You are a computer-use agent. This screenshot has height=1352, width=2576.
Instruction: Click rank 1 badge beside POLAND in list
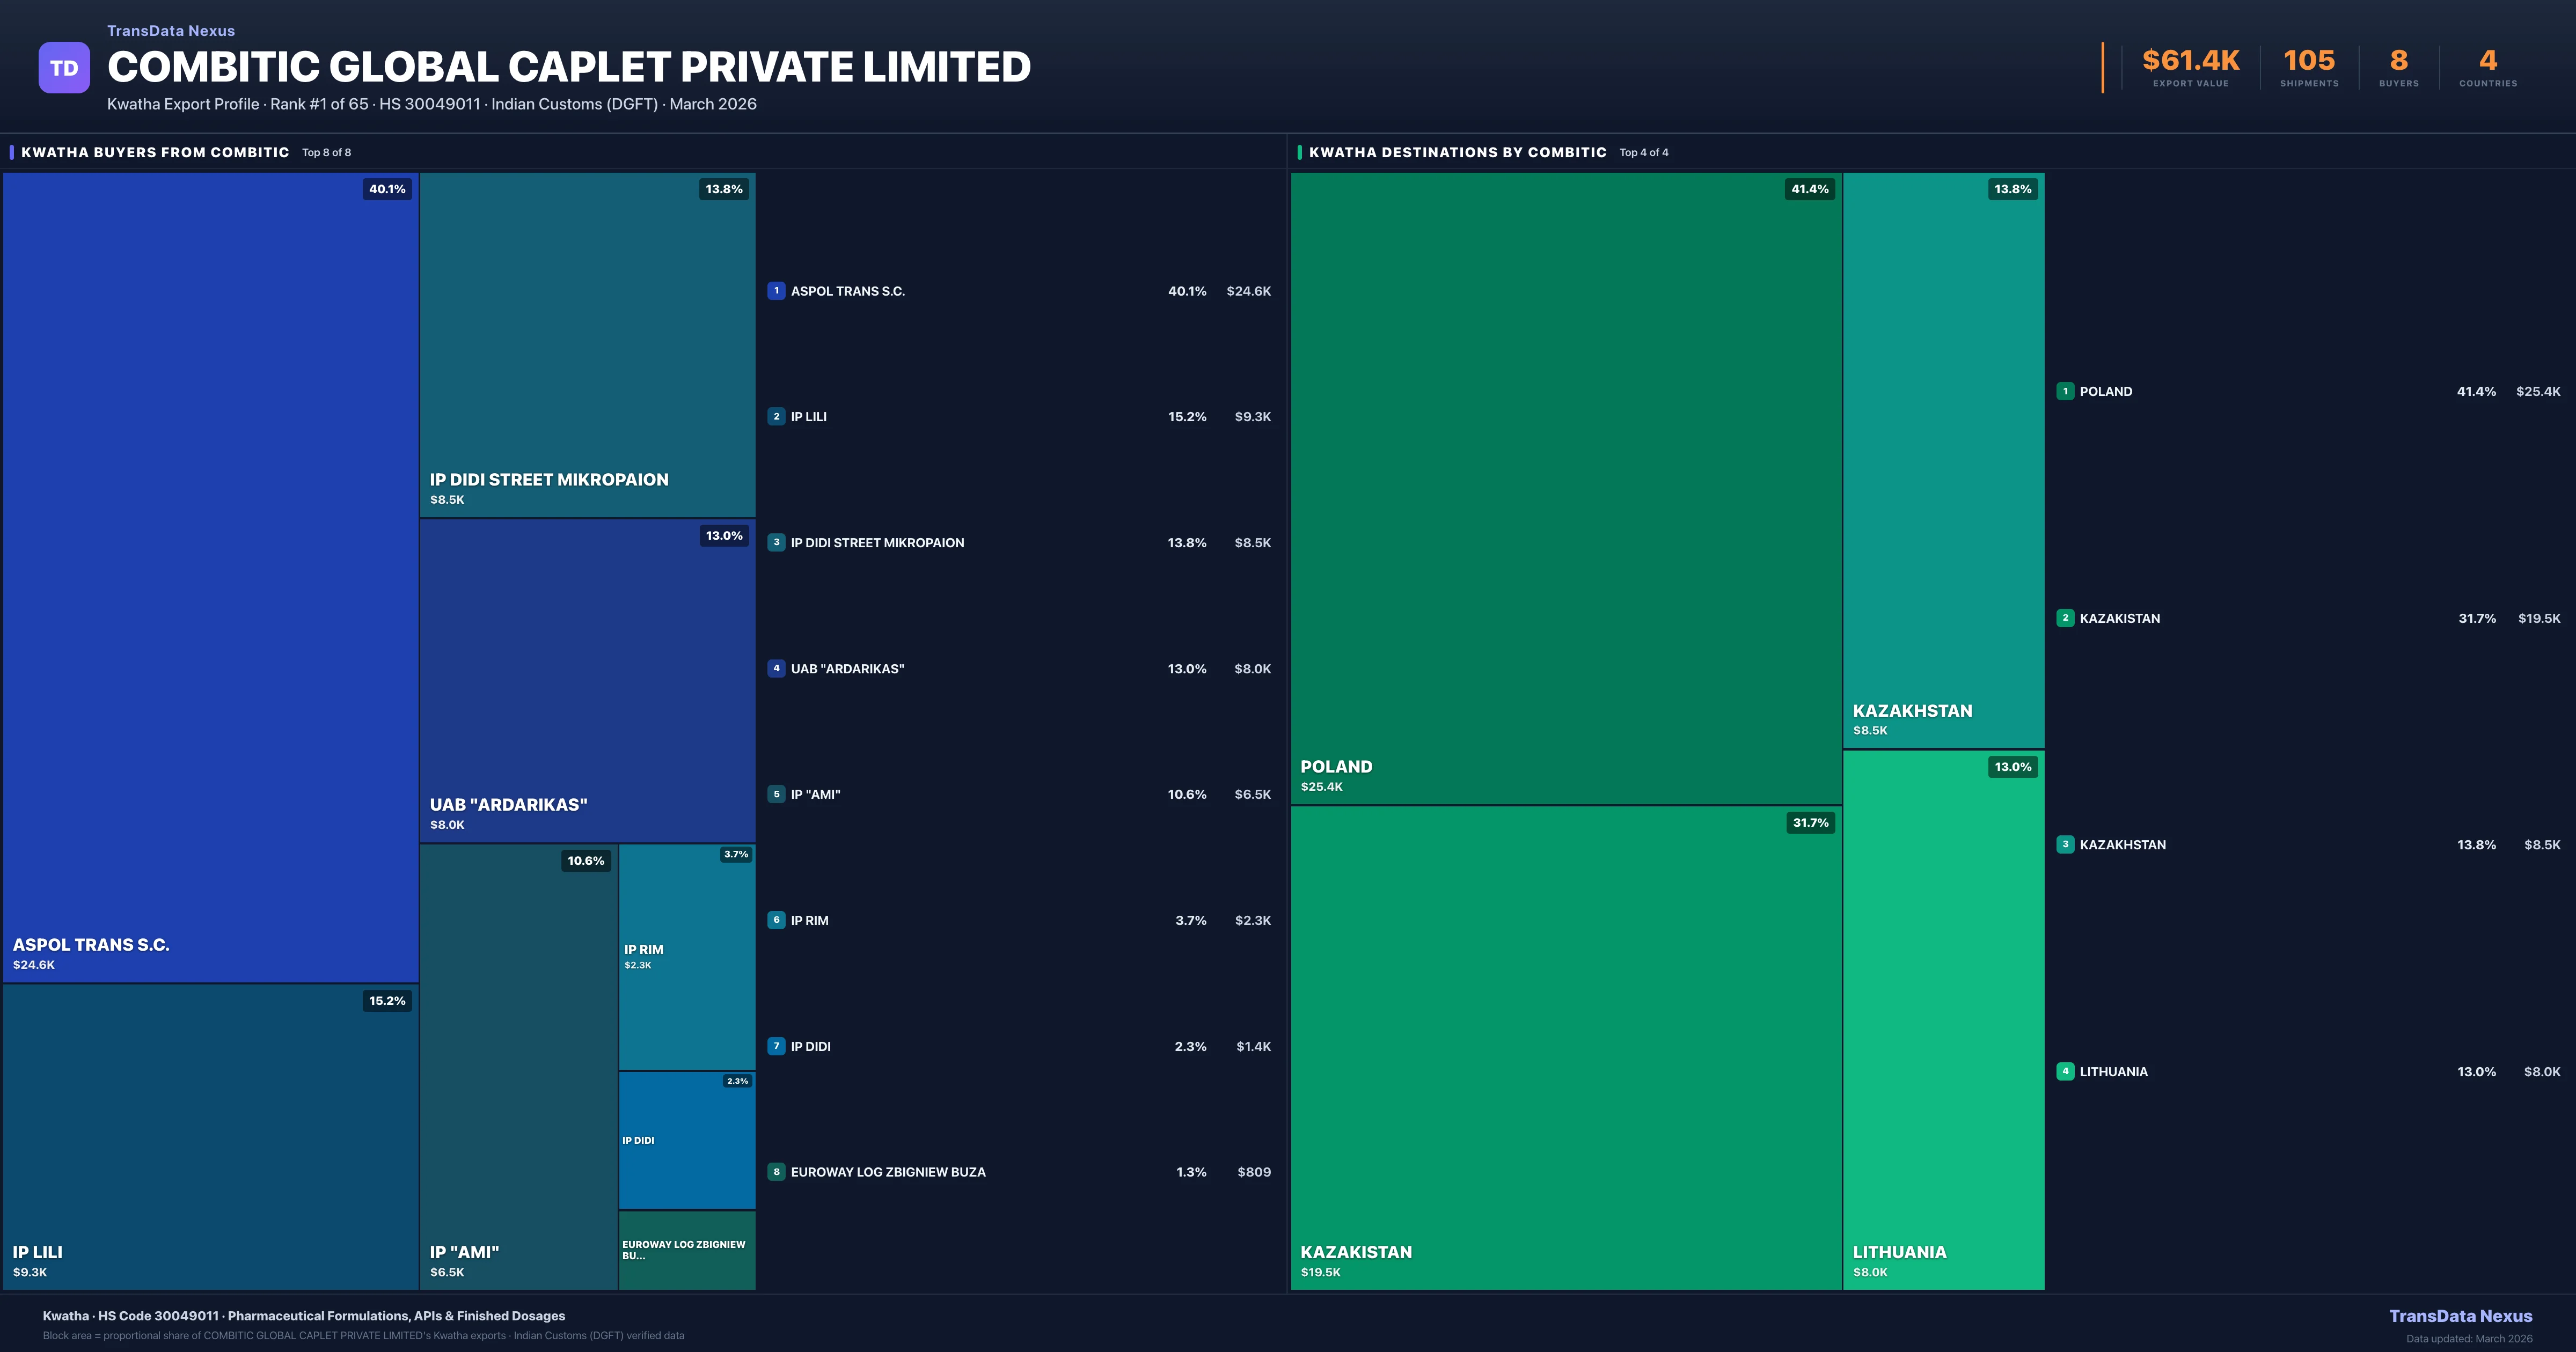click(x=2065, y=392)
